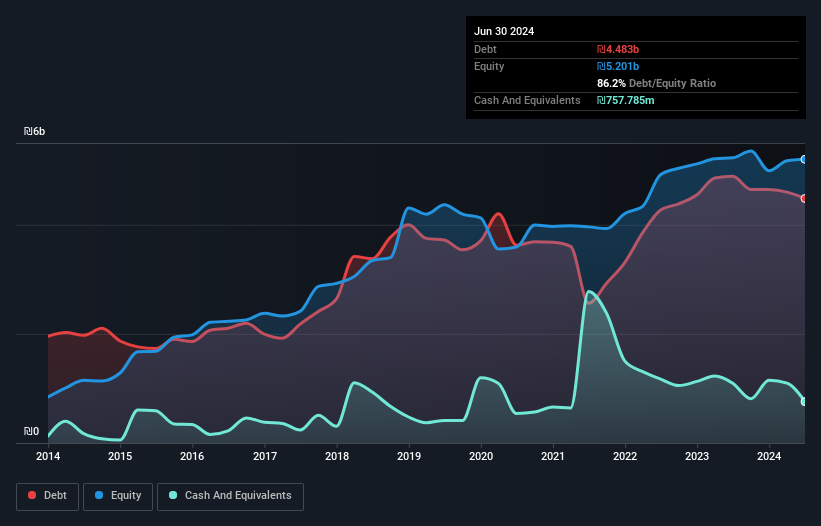Click the 2022 x-axis label
This screenshot has height=526, width=821.
pos(625,456)
